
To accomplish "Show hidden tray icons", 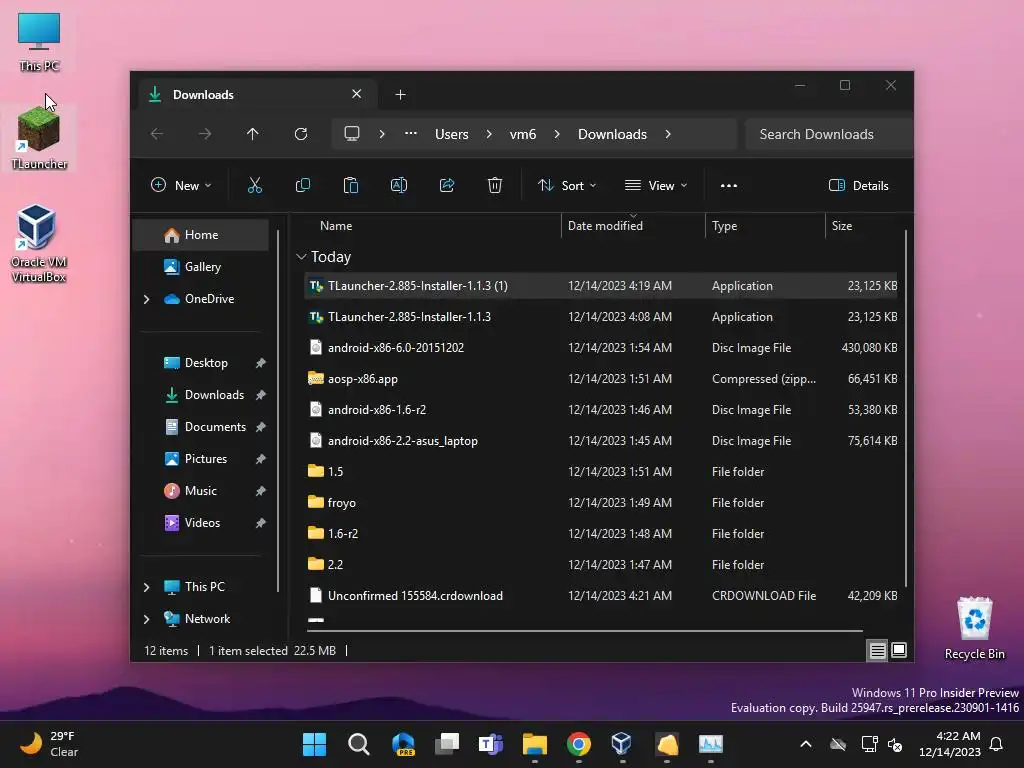I will click(x=806, y=744).
